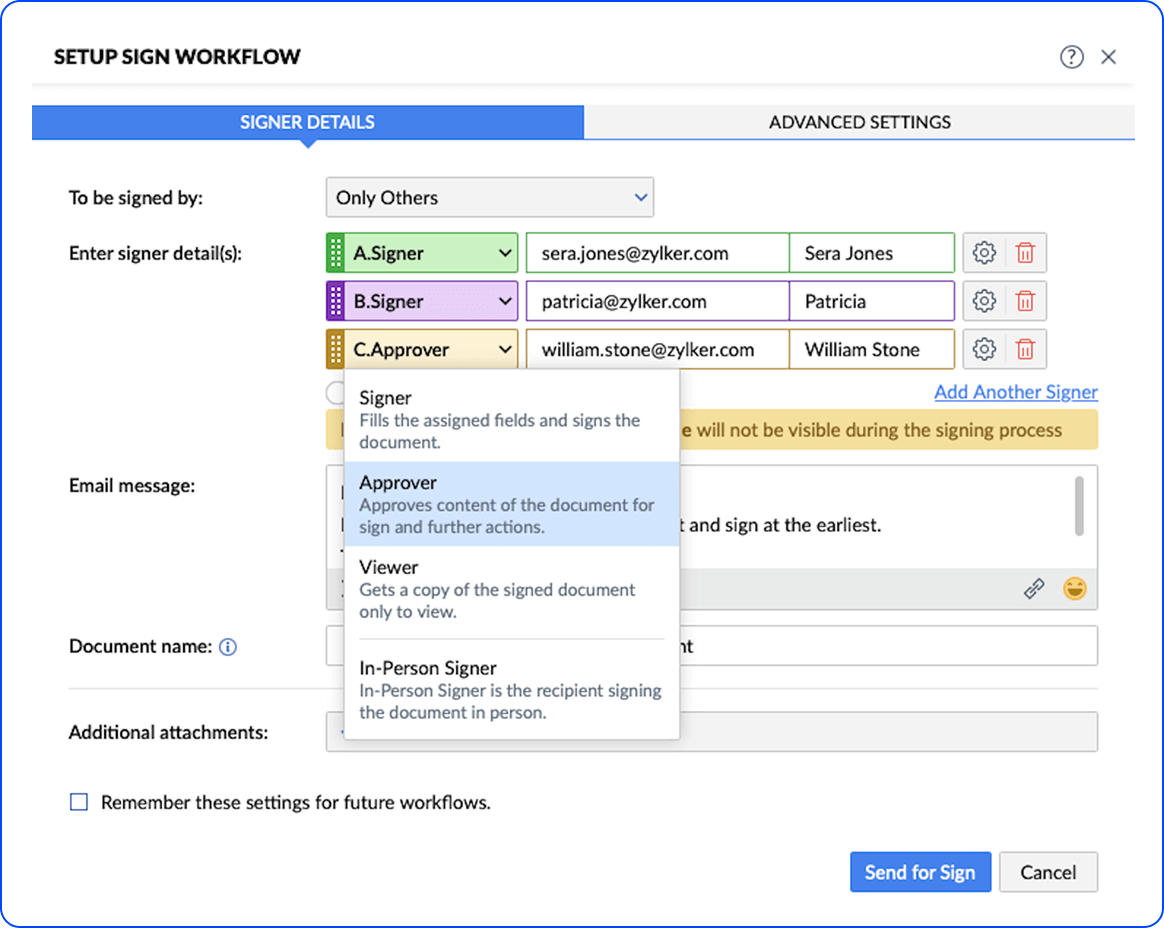The image size is (1164, 928).
Task: Select In-Person Signer from the role menu
Action: click(511, 688)
